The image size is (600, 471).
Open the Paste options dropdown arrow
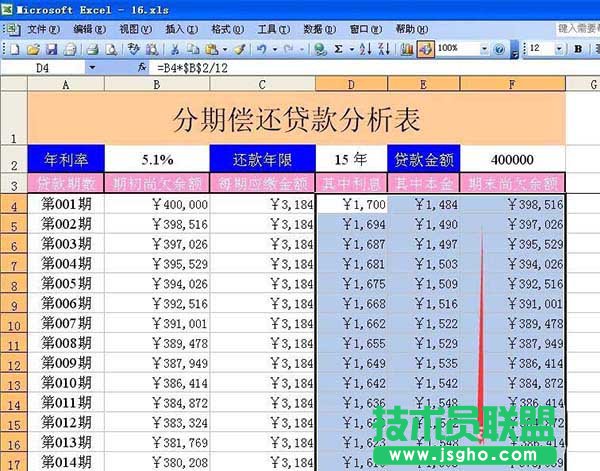point(225,49)
